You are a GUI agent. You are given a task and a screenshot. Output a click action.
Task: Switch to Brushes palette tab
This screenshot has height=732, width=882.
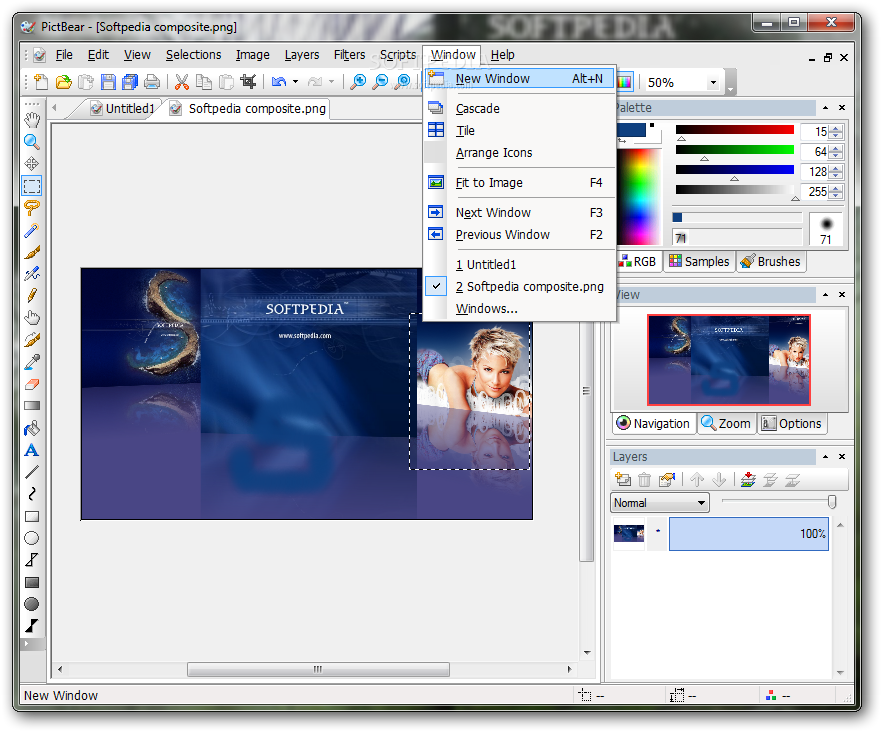tap(771, 262)
